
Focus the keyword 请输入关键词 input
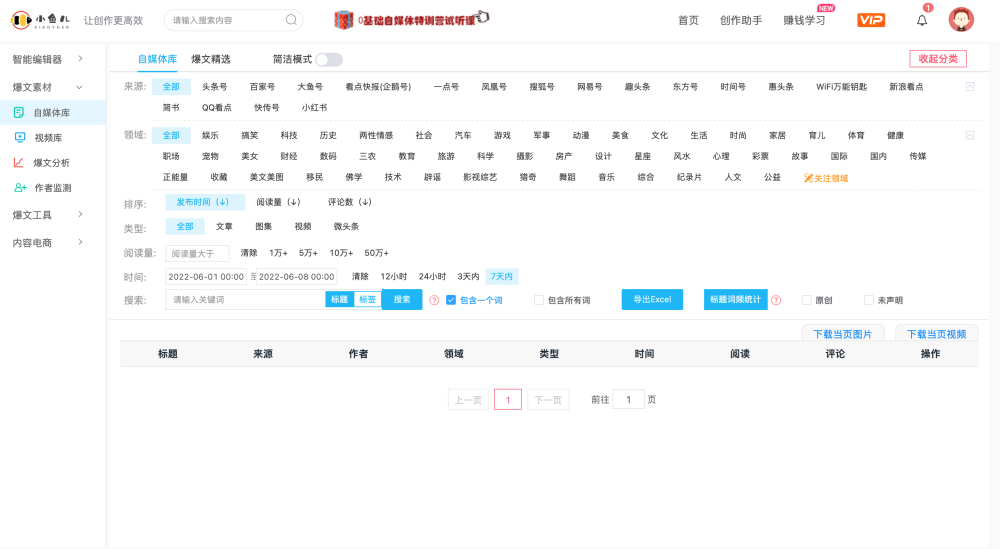[x=246, y=300]
